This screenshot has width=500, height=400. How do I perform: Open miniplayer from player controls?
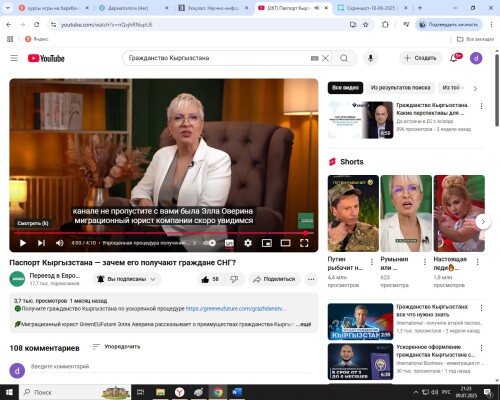[x=267, y=243]
